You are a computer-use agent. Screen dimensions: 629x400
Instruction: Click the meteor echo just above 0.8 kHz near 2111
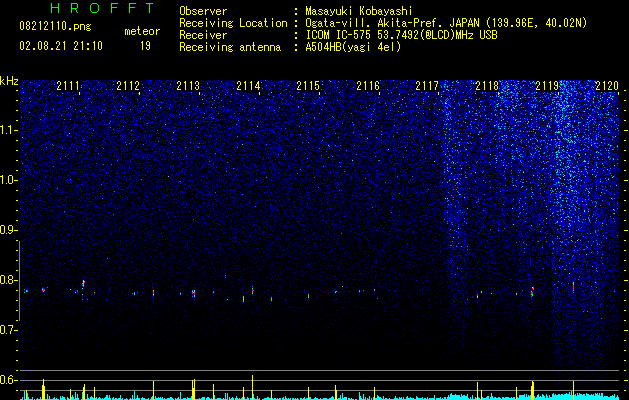click(83, 283)
